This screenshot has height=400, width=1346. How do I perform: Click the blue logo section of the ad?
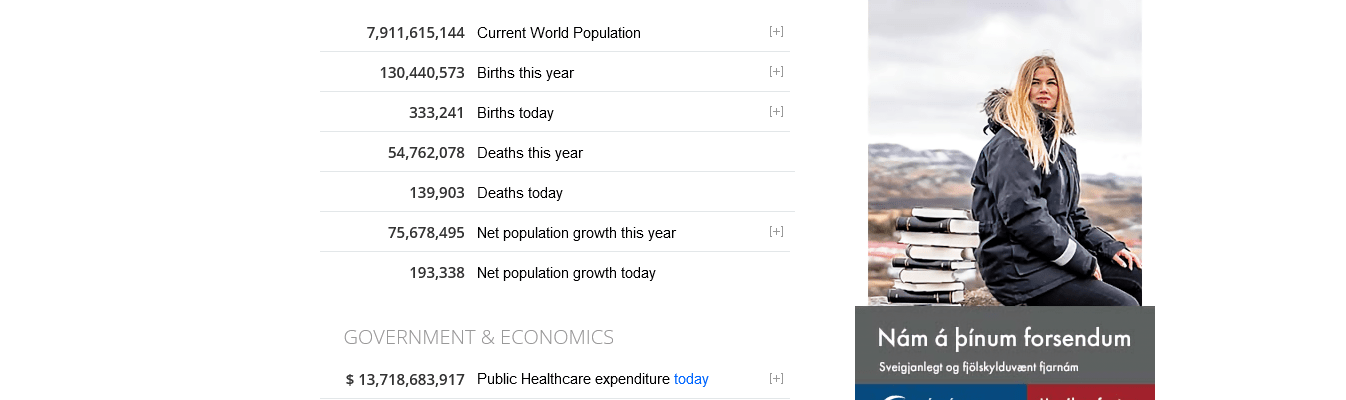(x=940, y=392)
